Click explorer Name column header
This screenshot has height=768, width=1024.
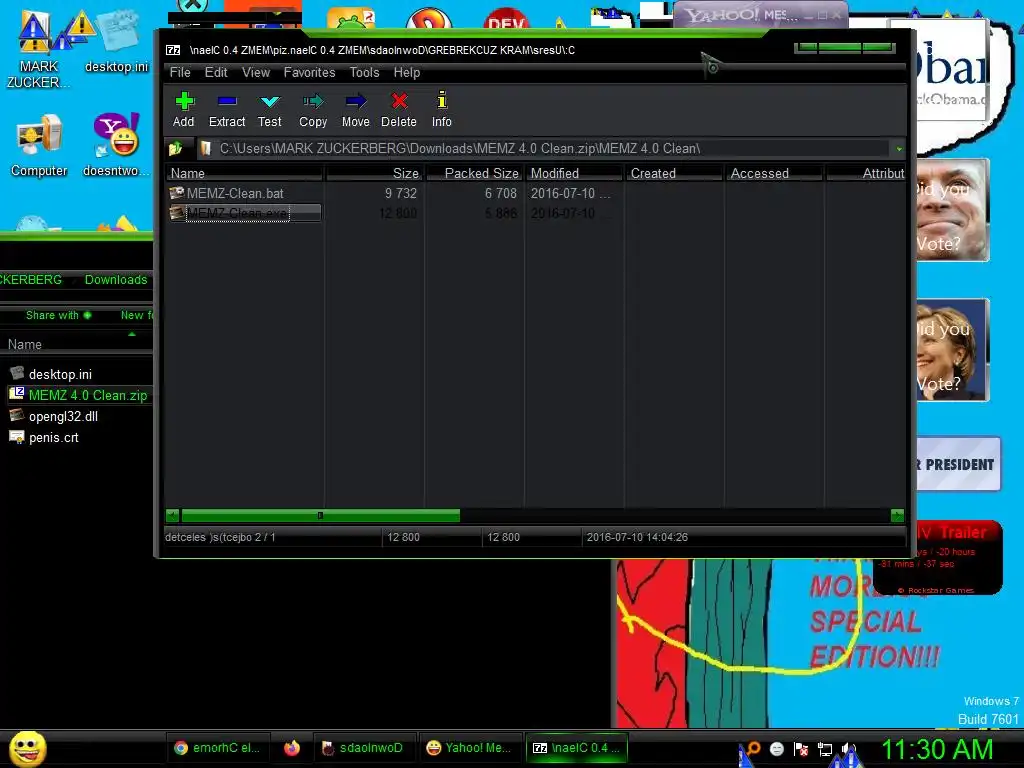[x=76, y=344]
